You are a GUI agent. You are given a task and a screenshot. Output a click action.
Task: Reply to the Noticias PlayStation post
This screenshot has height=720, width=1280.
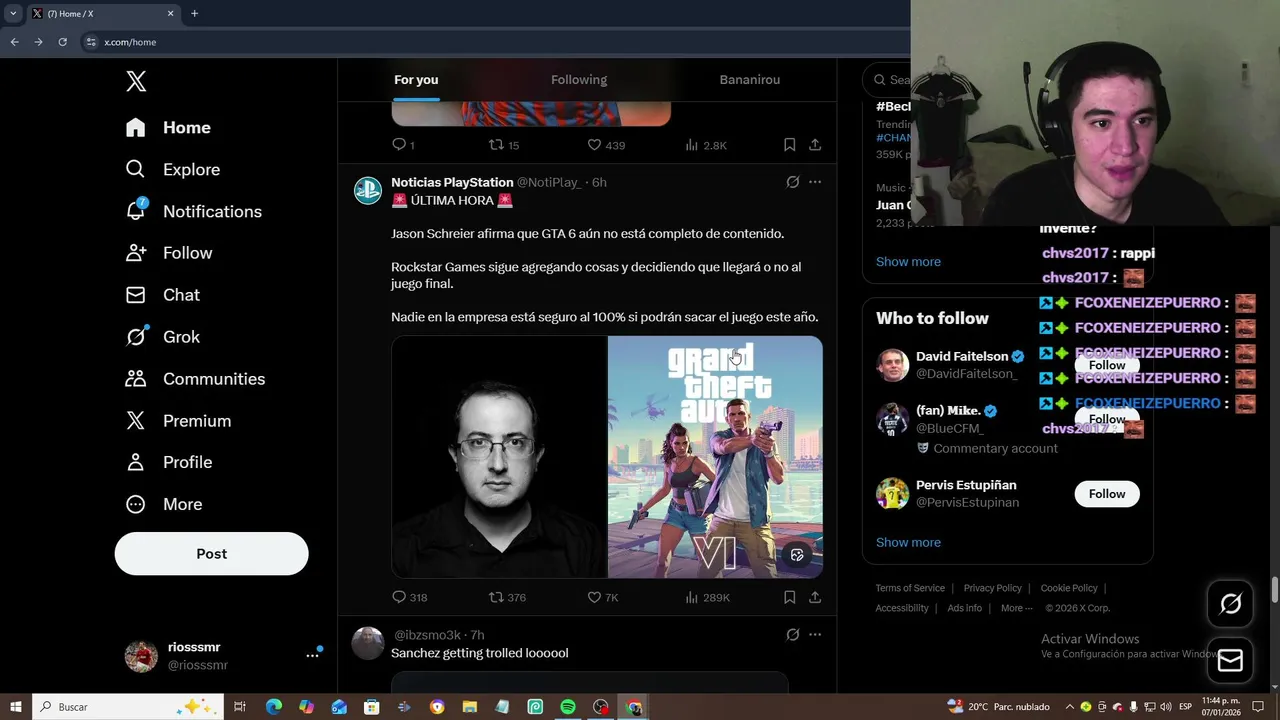coord(399,597)
